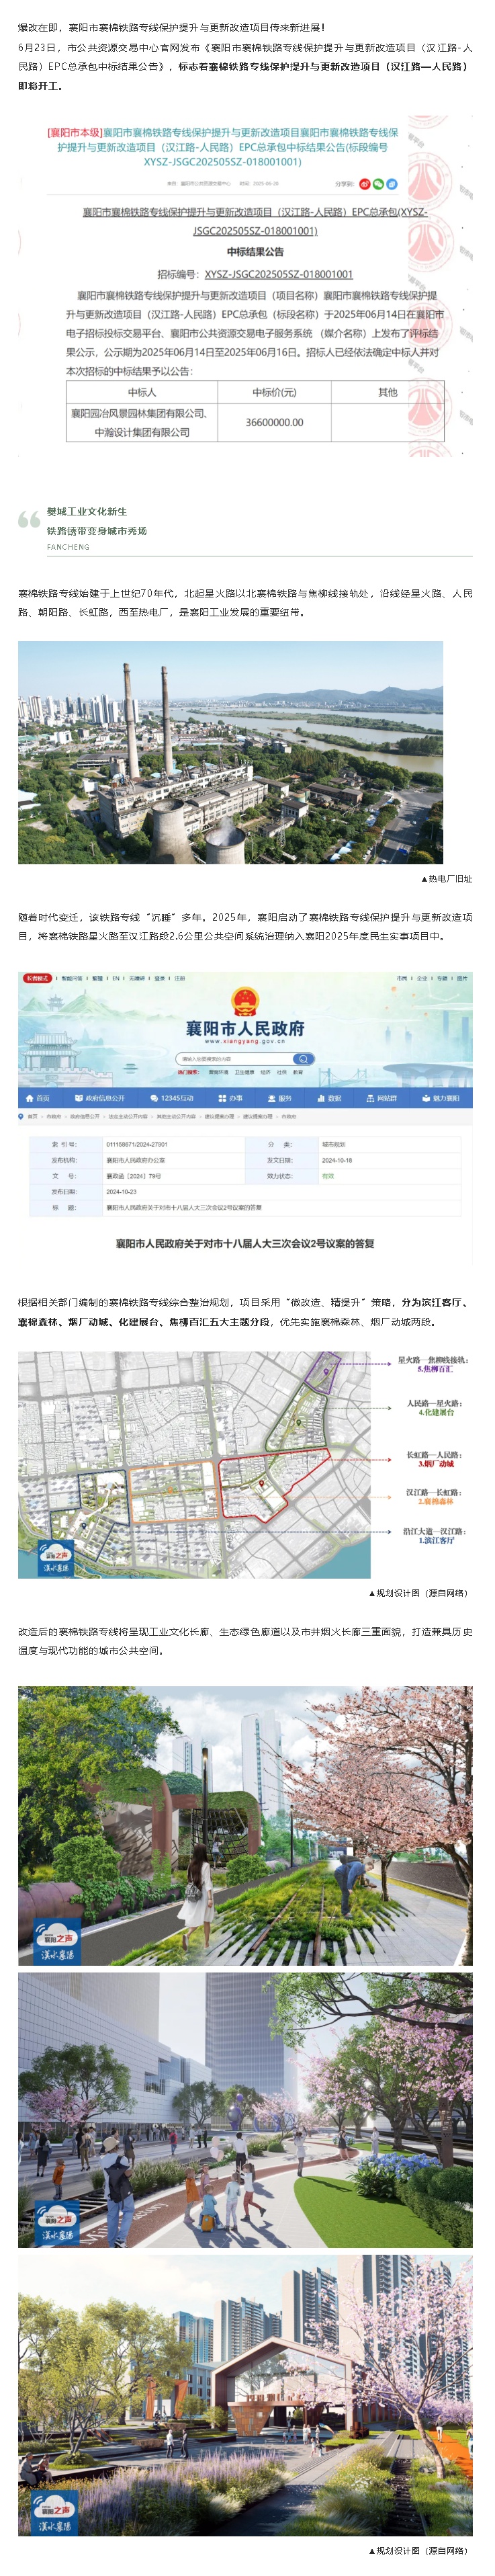This screenshot has width=495, height=2576.
Task: Click the government site search input field
Action: click(x=235, y=1059)
